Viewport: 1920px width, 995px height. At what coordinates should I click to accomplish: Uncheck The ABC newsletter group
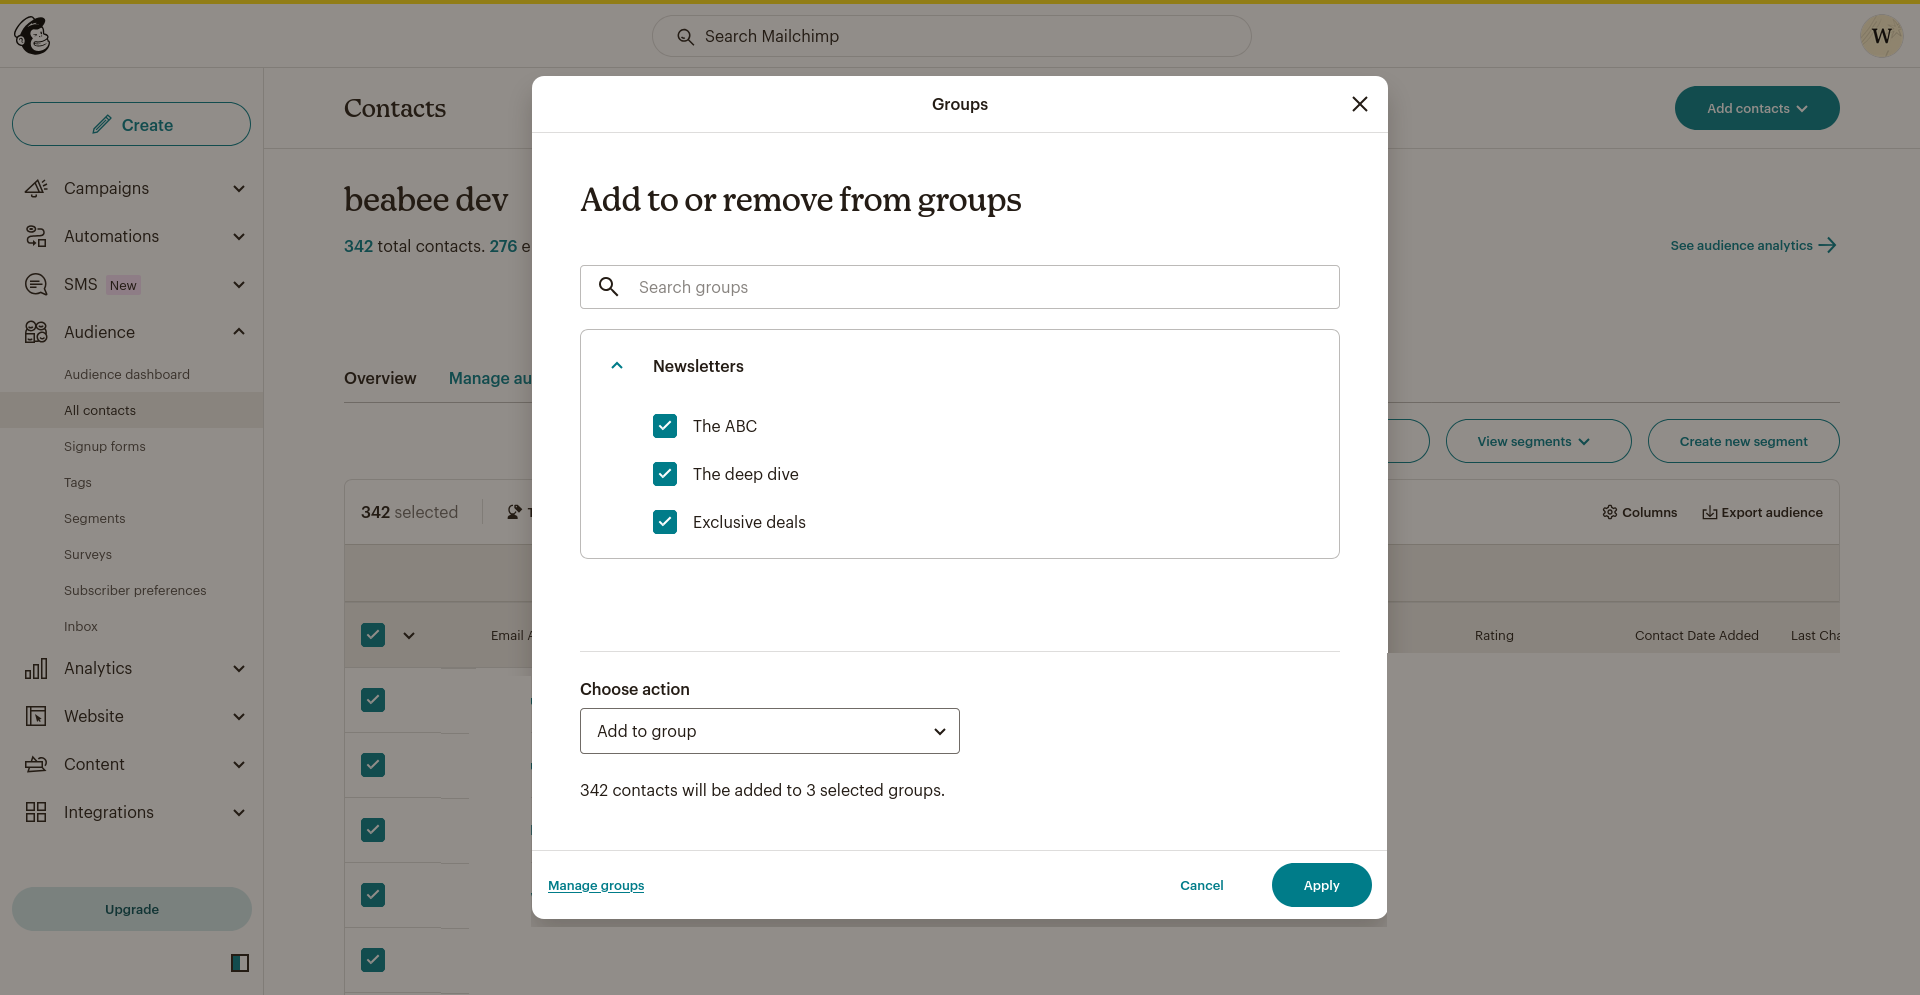(665, 426)
